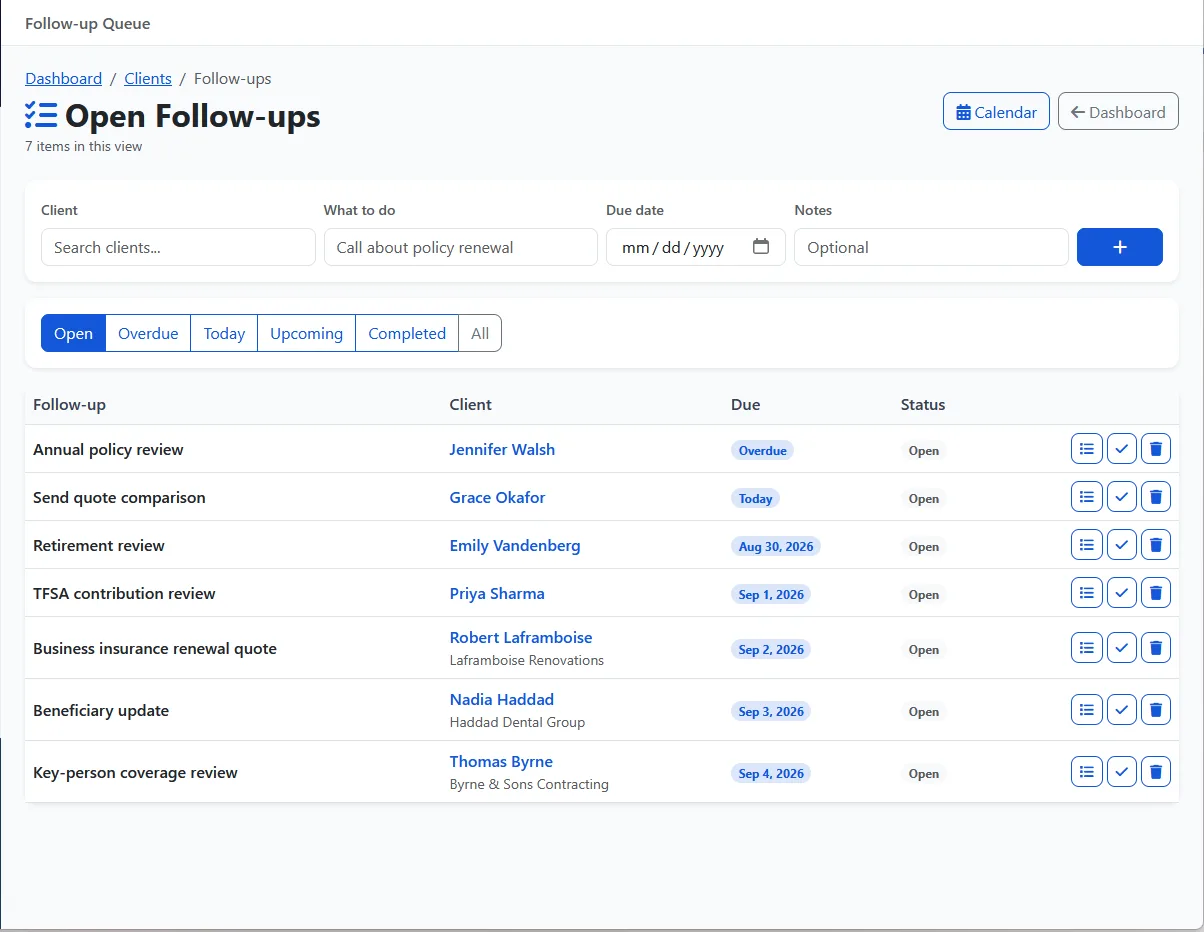
Task: Switch to the Upcoming filter tab
Action: click(306, 333)
